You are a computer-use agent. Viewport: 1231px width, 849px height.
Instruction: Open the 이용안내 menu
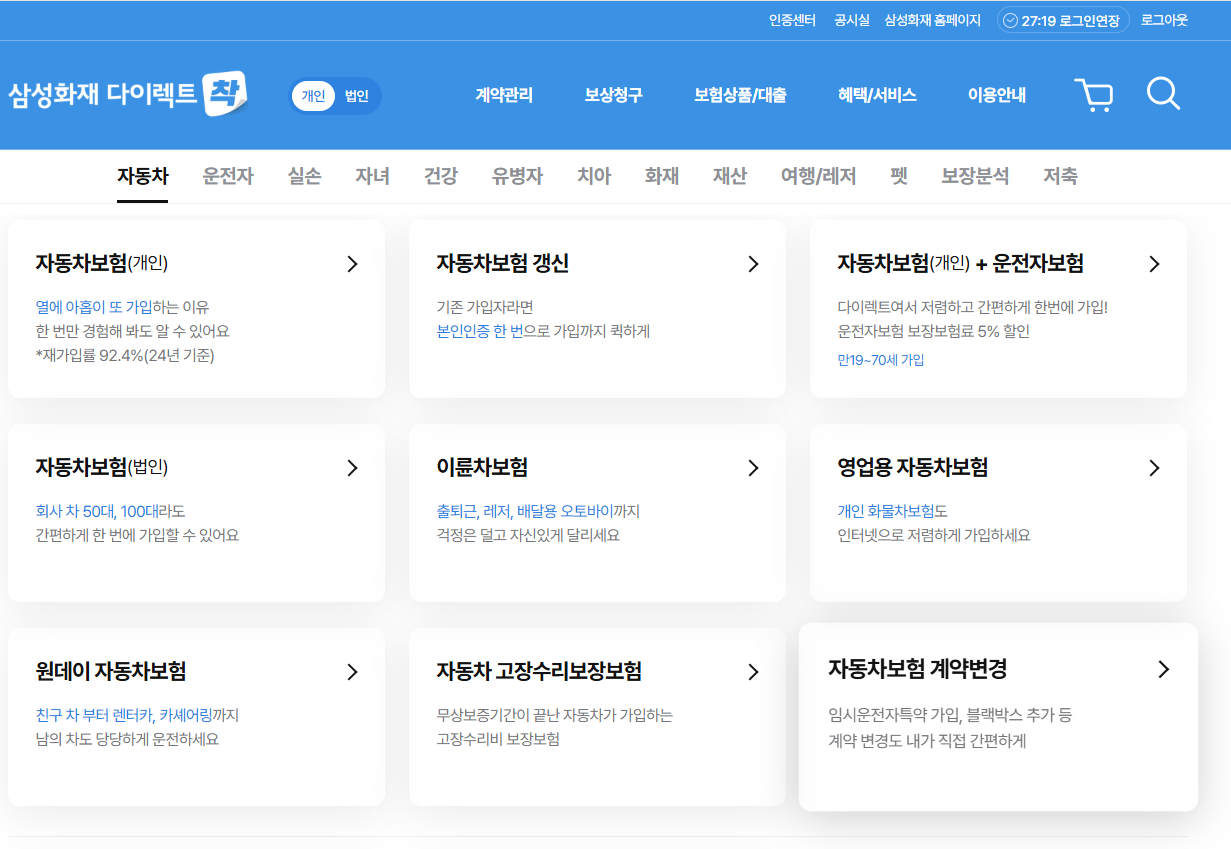pyautogui.click(x=997, y=96)
